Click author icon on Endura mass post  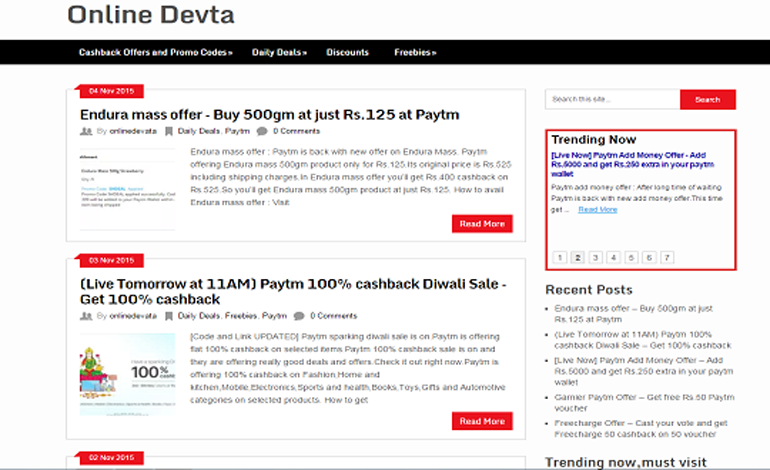[x=86, y=131]
